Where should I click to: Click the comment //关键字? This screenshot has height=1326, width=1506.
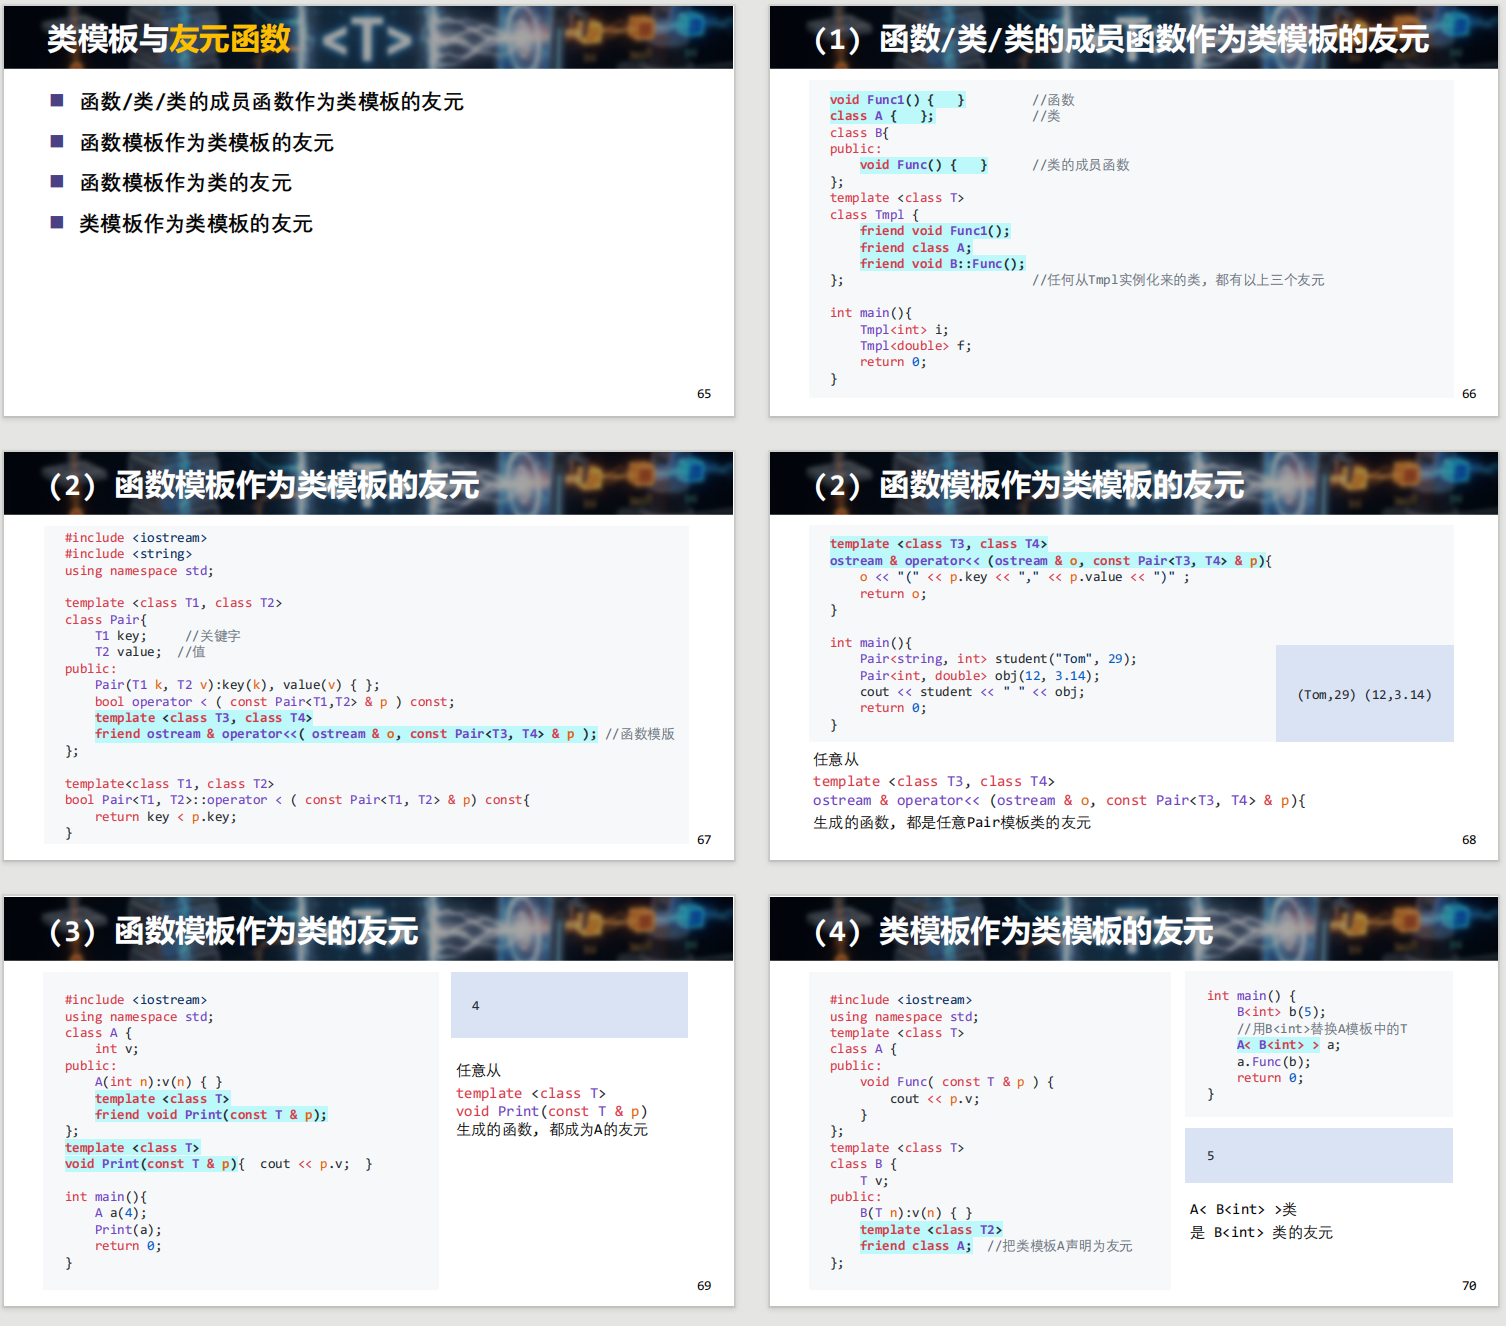click(x=212, y=636)
